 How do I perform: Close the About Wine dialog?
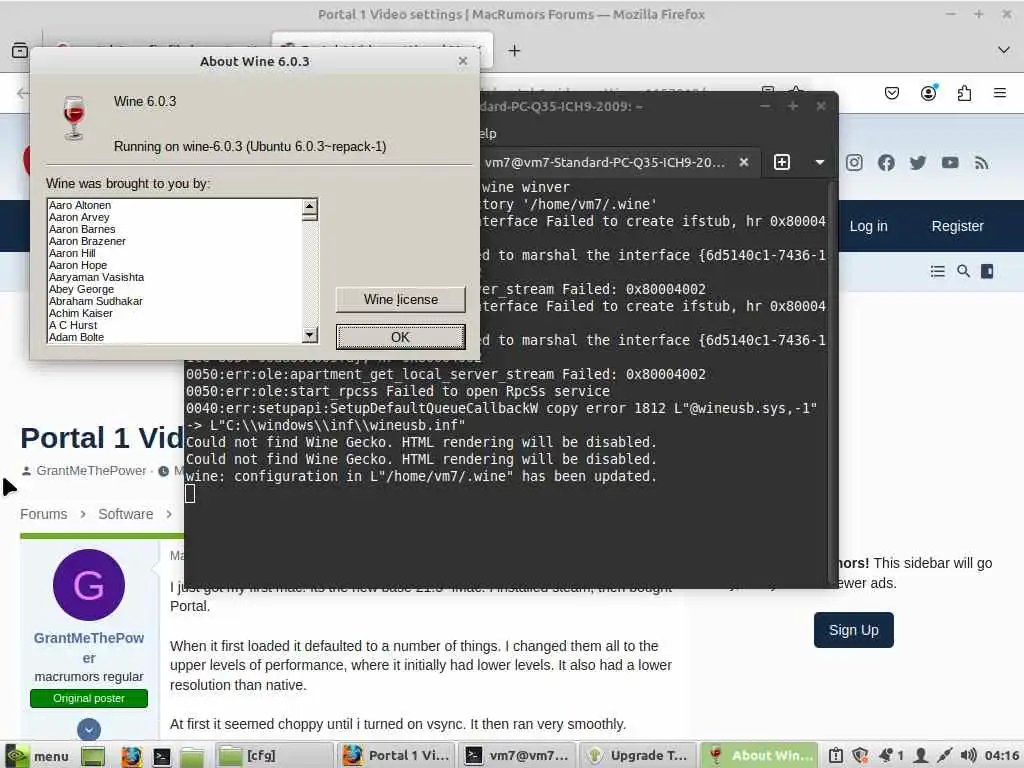(462, 61)
